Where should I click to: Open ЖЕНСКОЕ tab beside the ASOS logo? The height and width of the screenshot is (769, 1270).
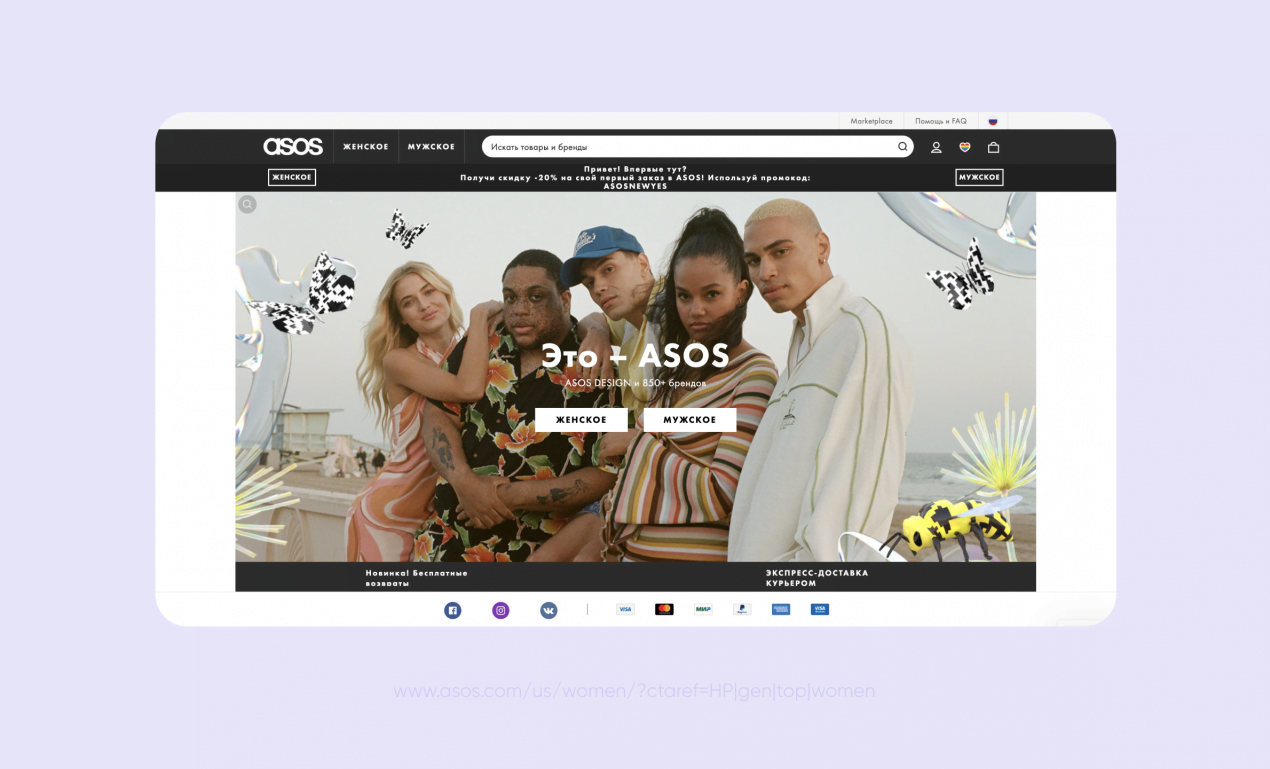coord(366,147)
